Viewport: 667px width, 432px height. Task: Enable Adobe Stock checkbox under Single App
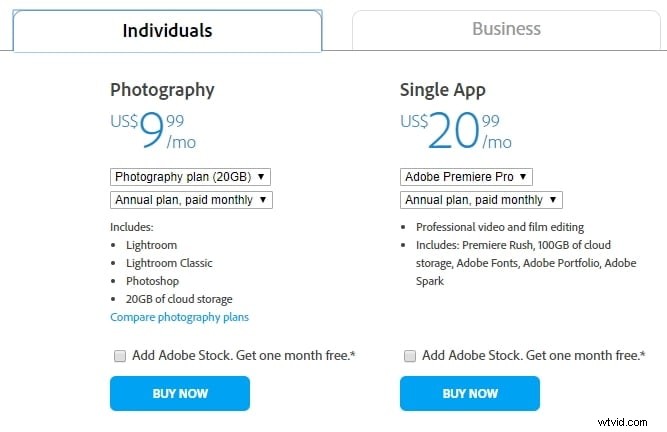[410, 356]
